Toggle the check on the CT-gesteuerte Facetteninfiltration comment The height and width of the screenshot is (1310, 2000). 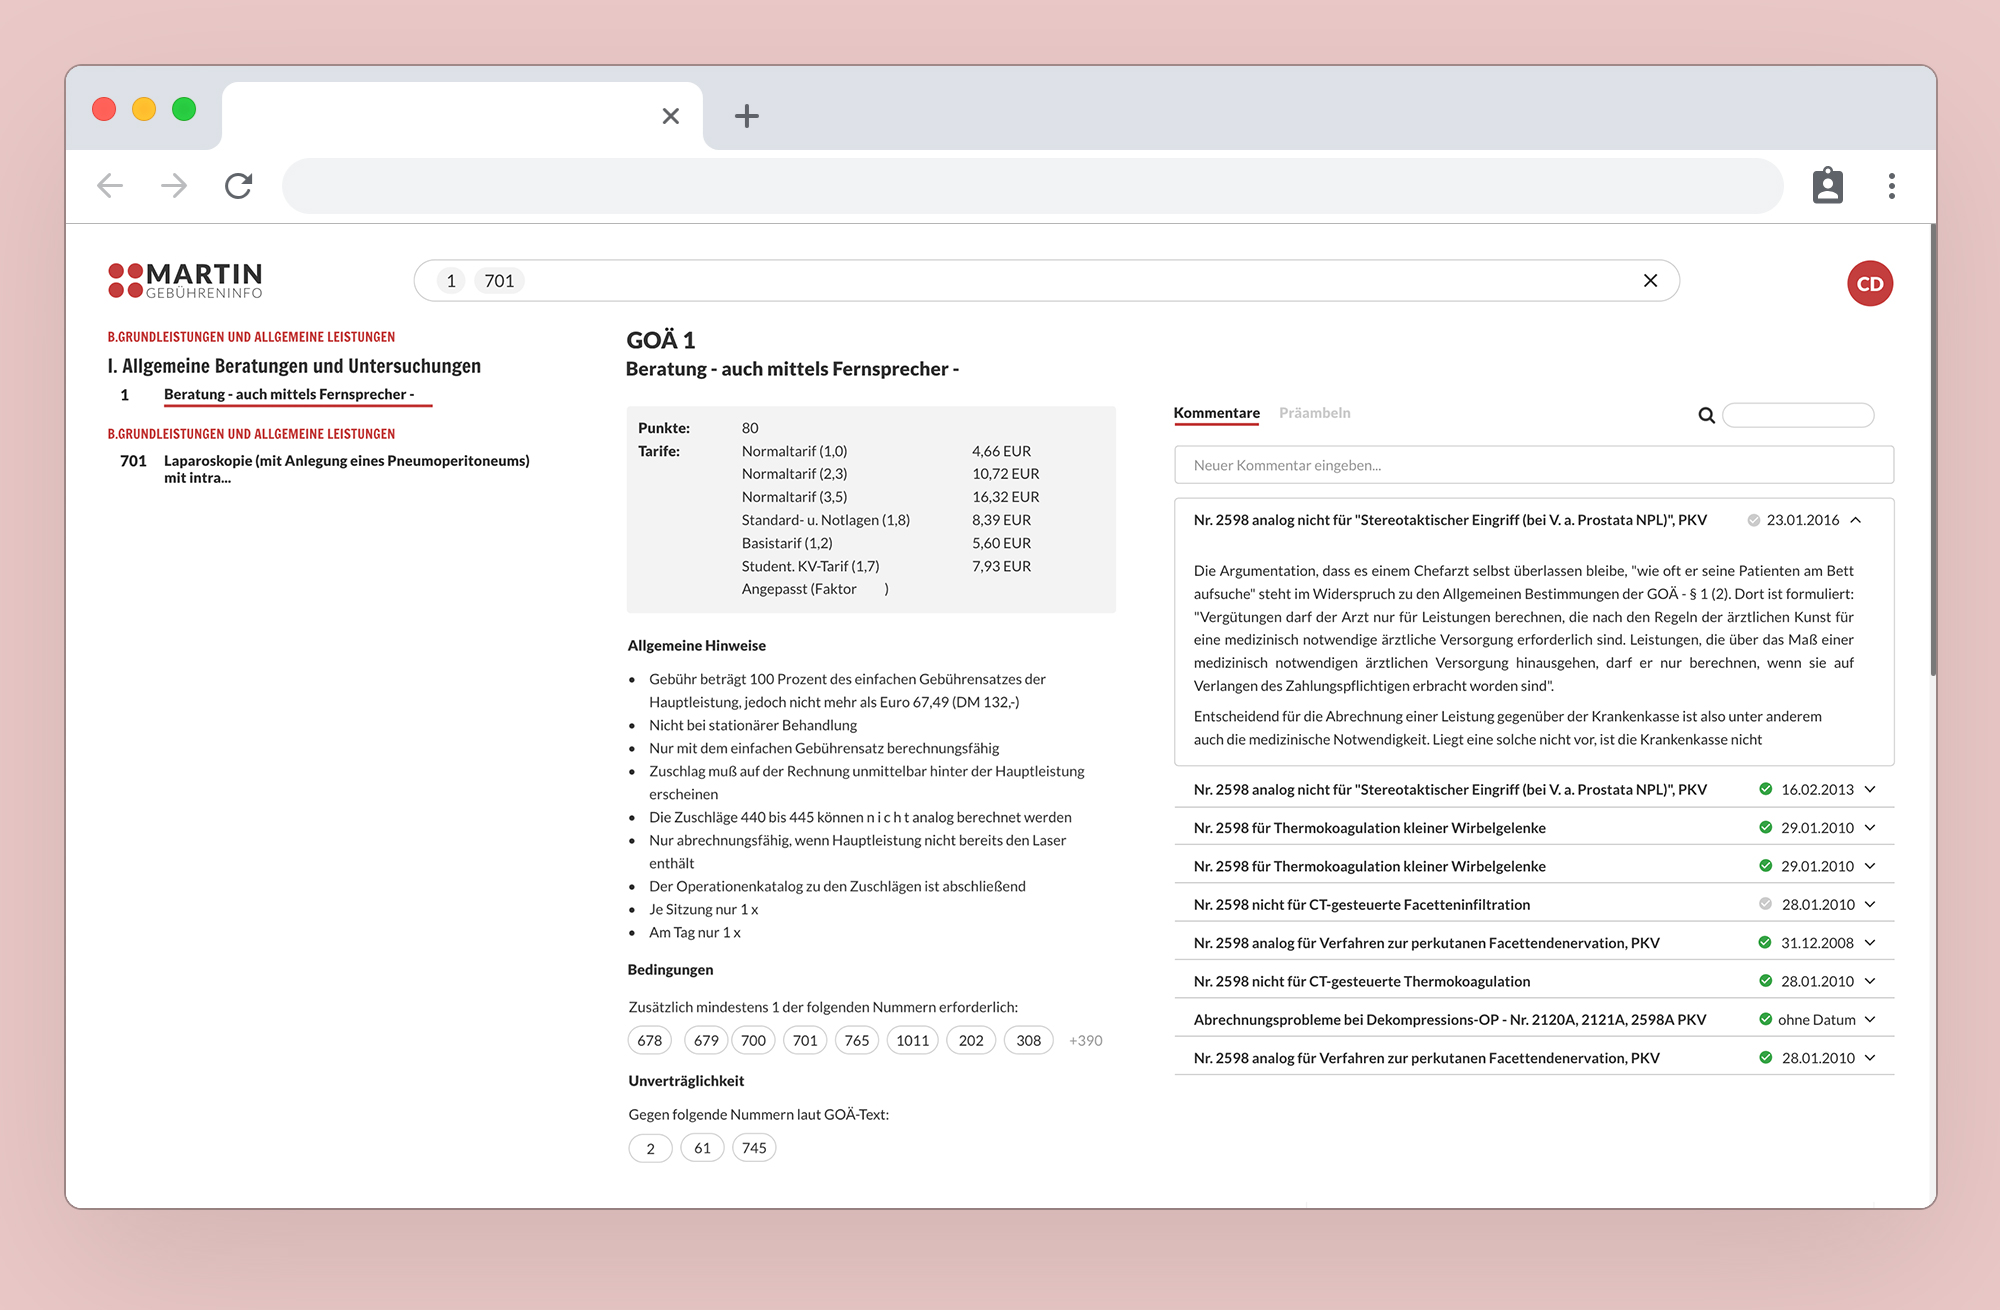click(1765, 904)
